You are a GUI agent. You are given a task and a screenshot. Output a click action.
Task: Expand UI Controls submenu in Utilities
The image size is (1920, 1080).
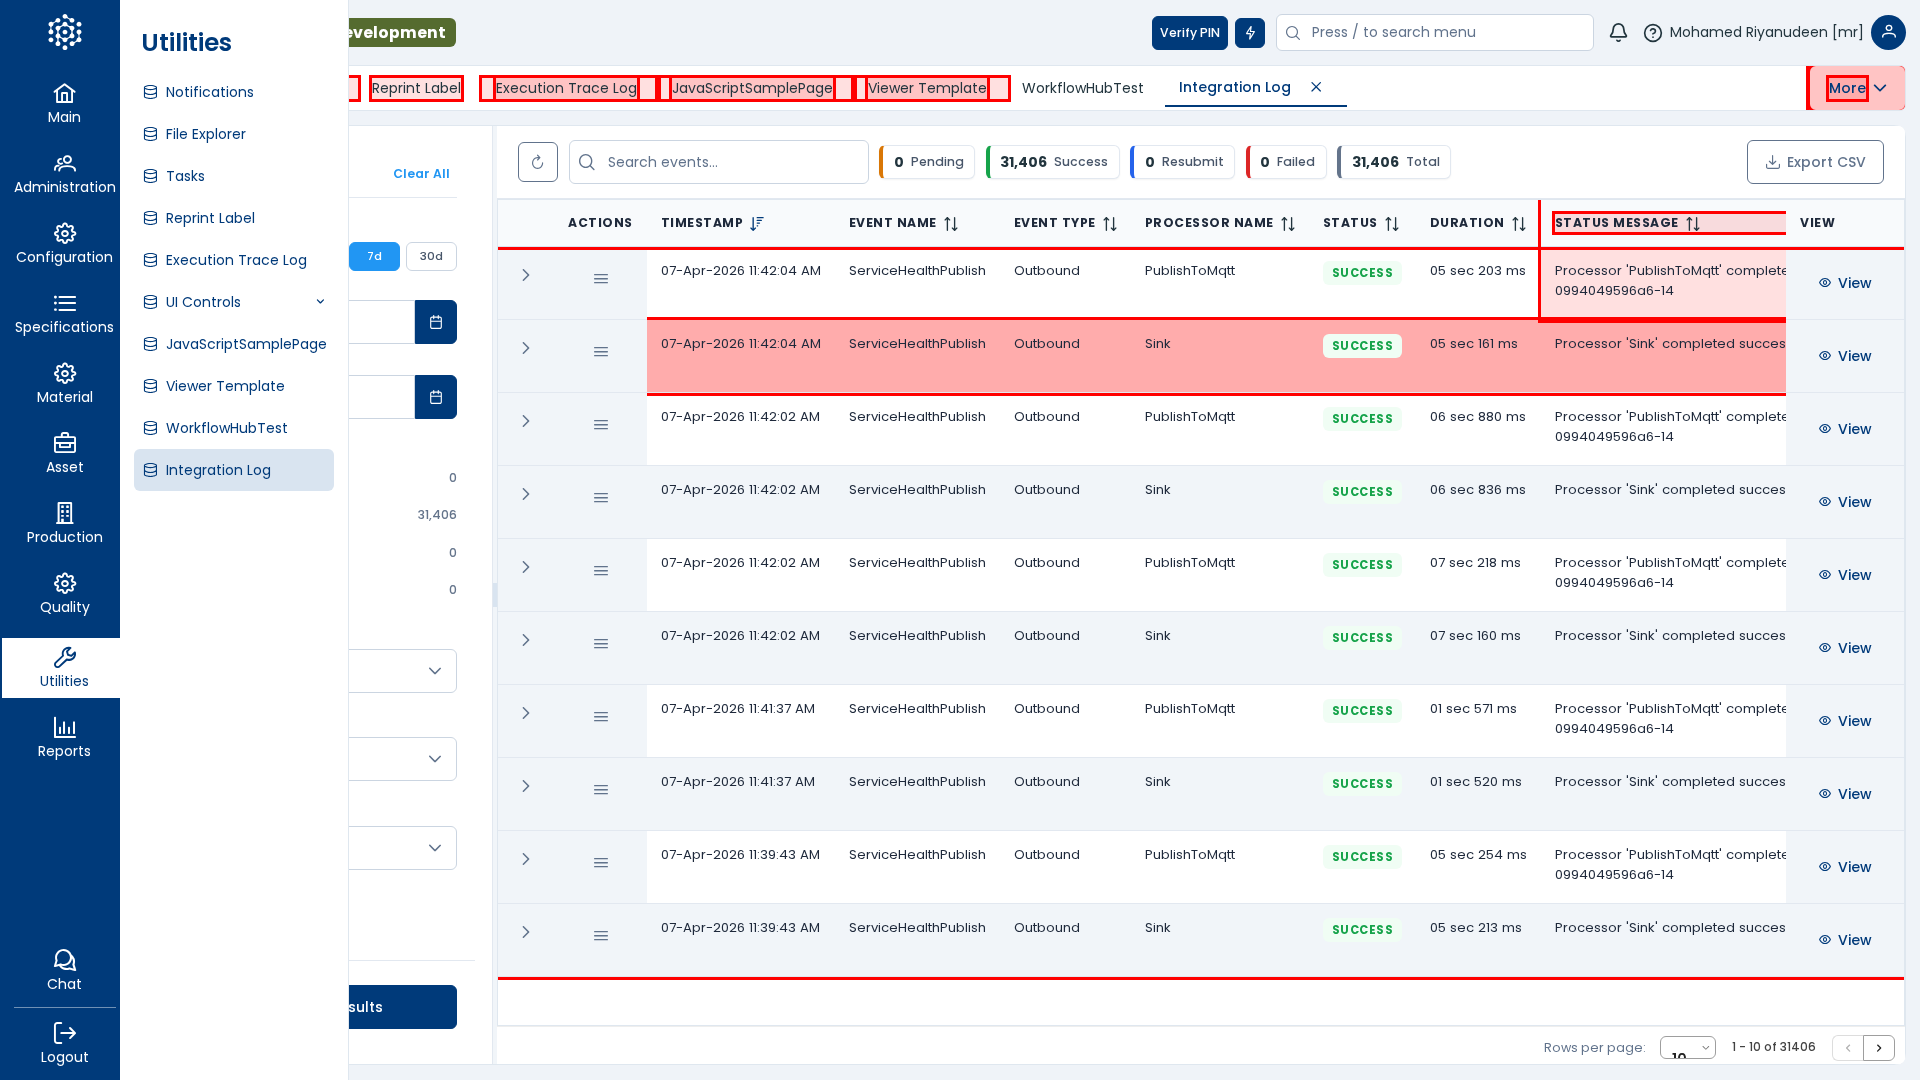pyautogui.click(x=320, y=302)
